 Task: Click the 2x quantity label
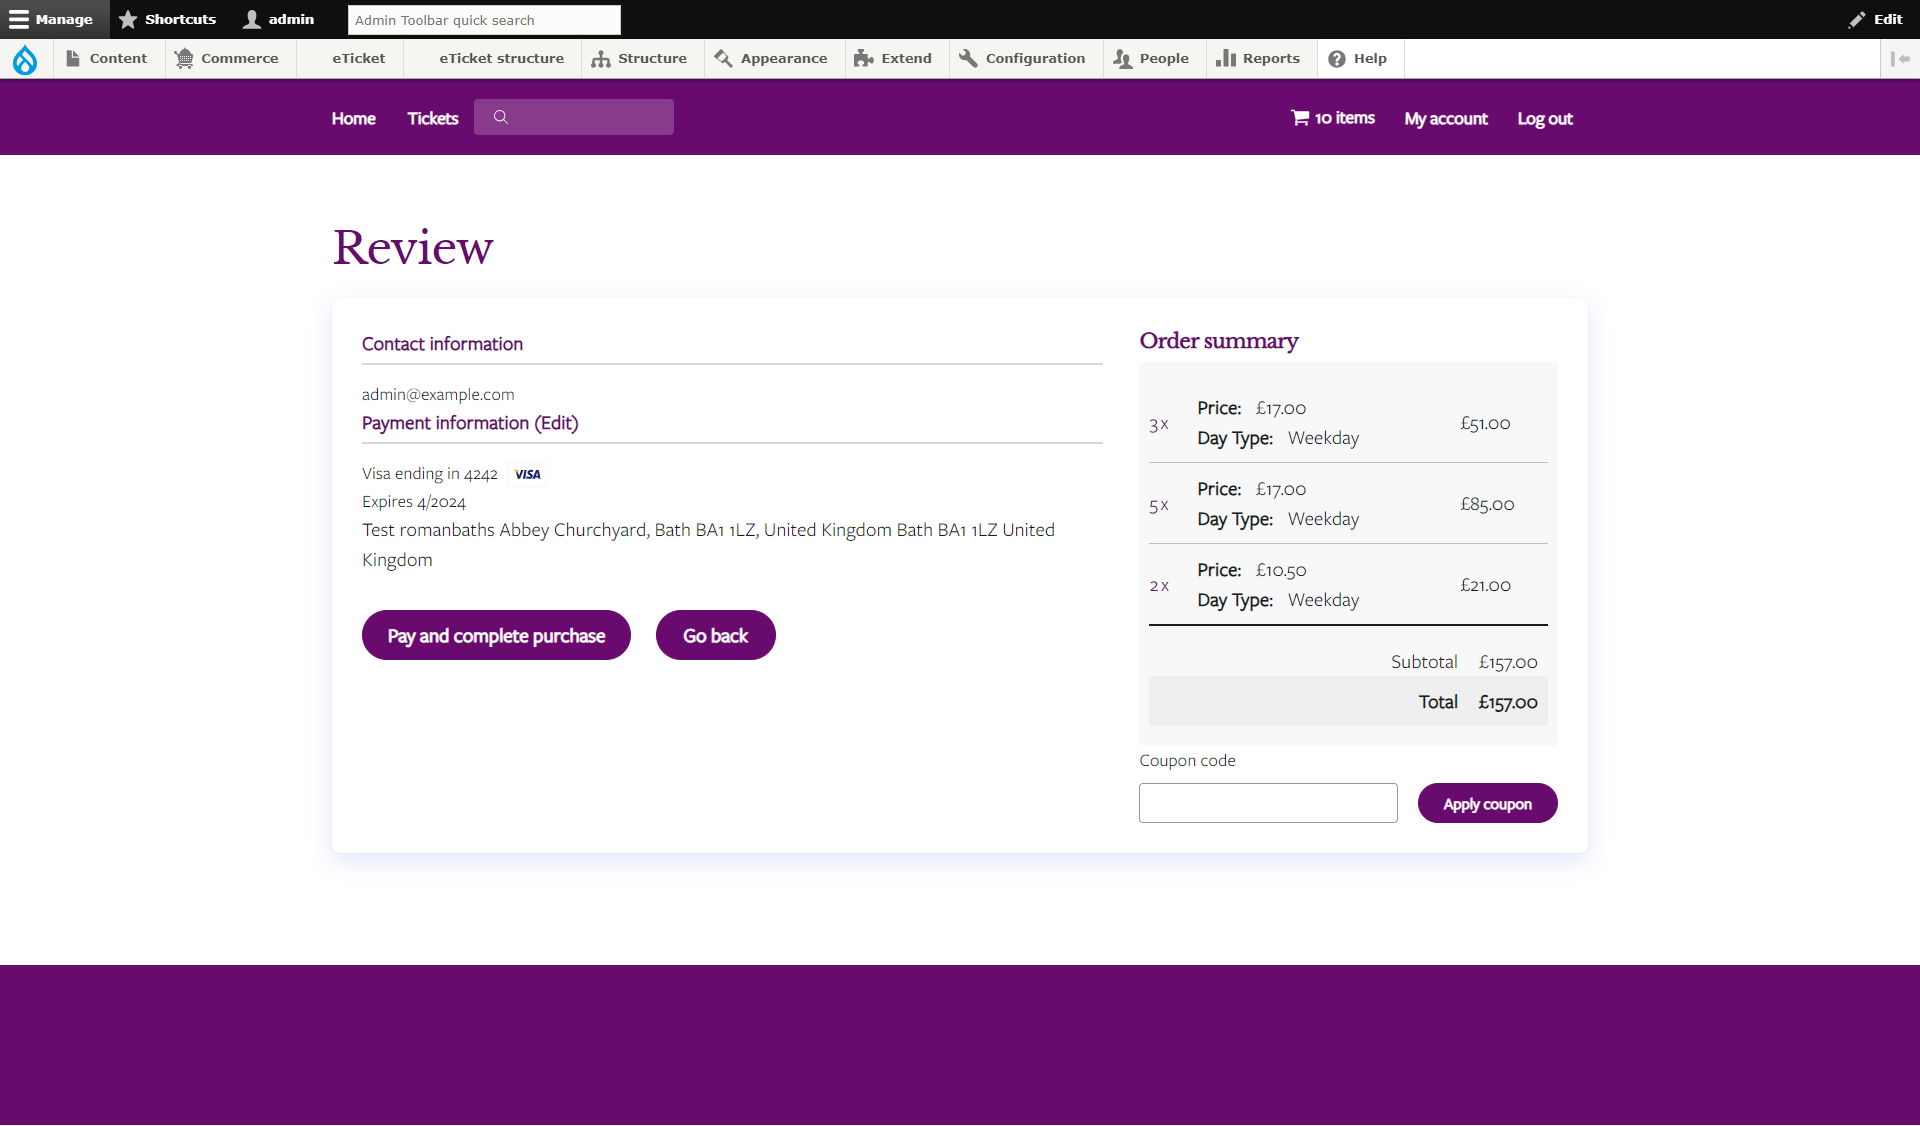point(1159,586)
